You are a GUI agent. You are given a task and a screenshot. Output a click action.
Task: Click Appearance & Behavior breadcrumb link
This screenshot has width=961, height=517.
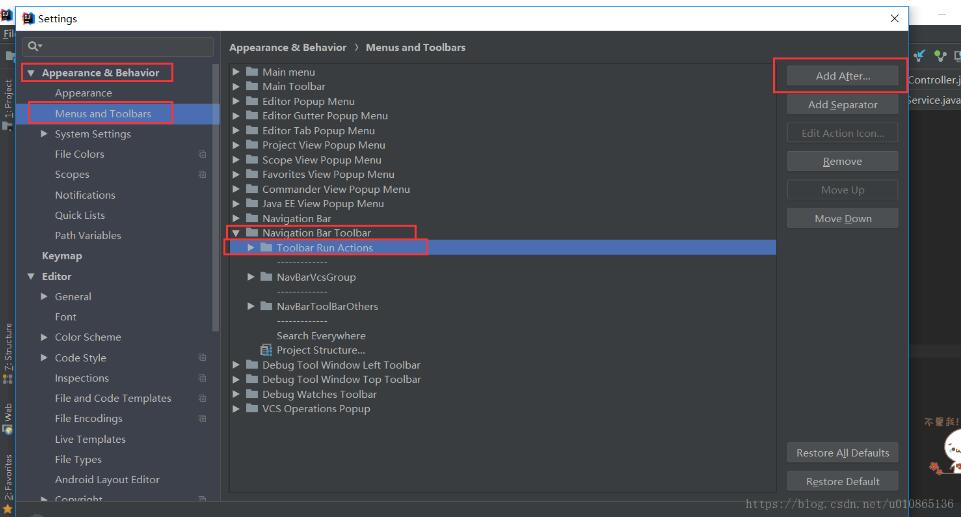pos(287,47)
